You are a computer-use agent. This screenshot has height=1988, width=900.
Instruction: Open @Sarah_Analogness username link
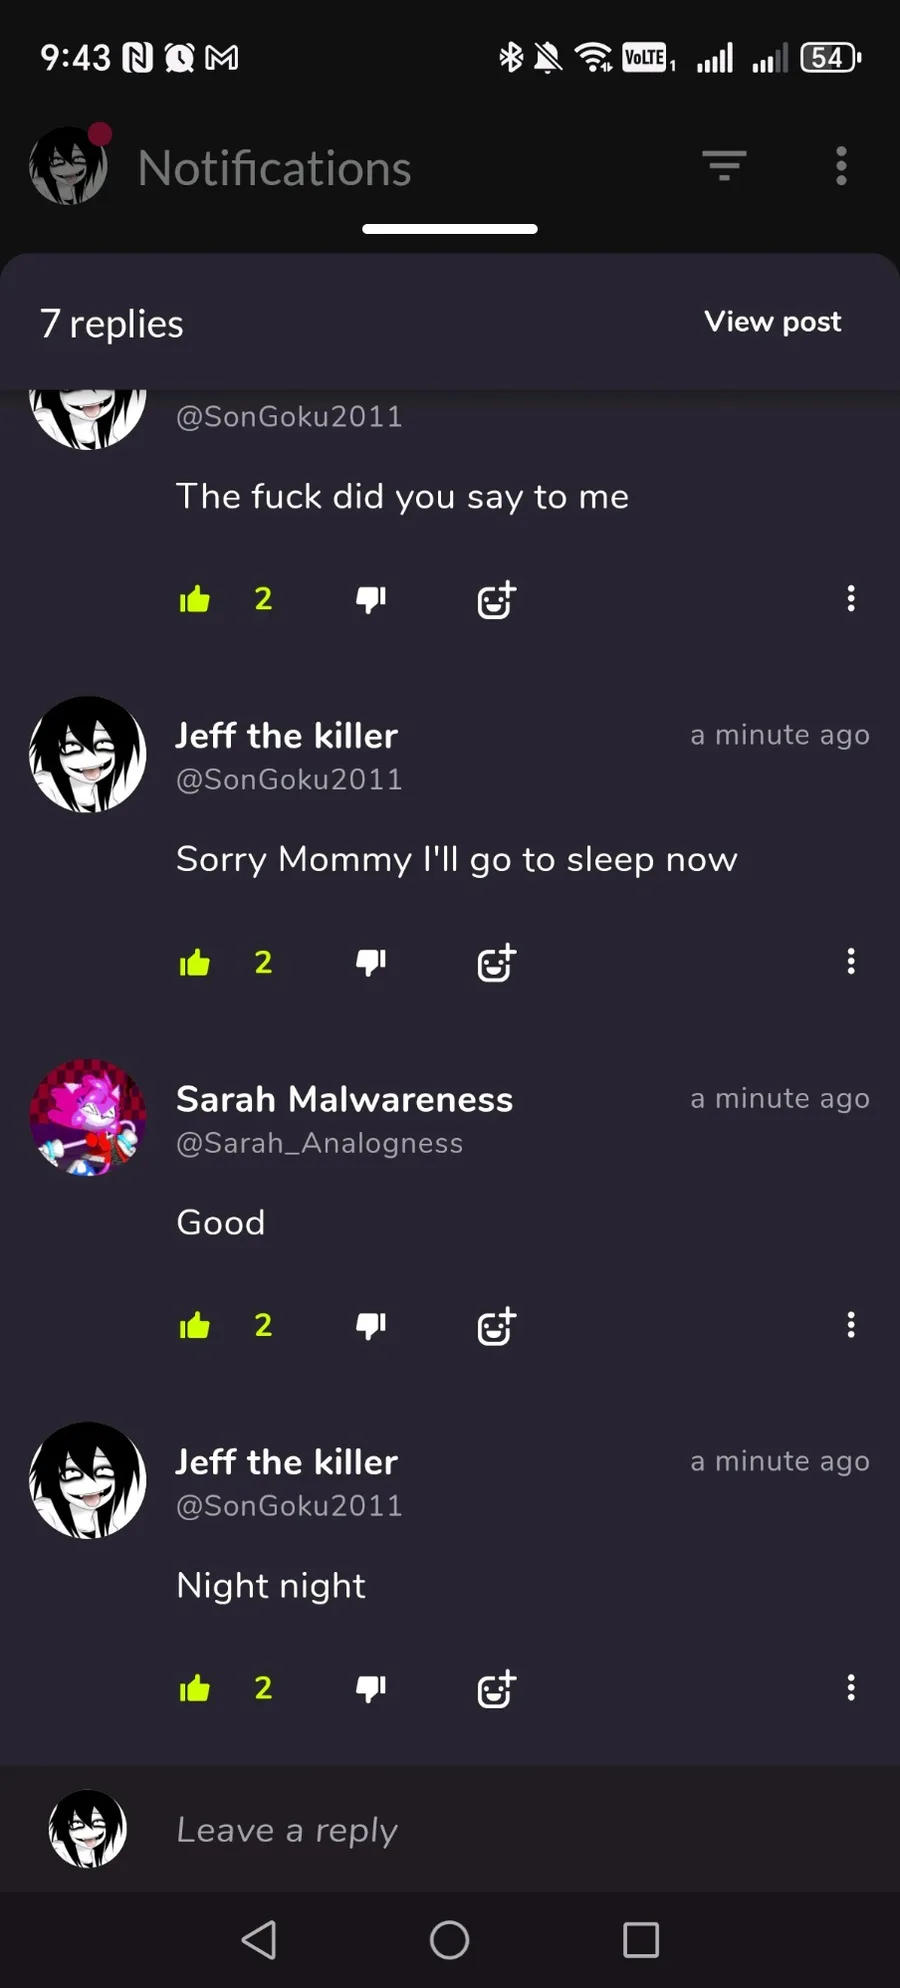coord(320,1143)
